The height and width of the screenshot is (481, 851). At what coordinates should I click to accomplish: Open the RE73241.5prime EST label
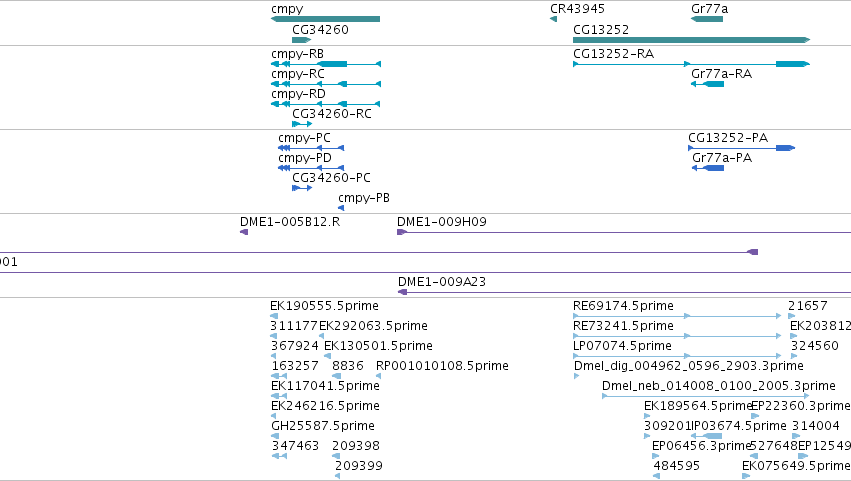[624, 326]
